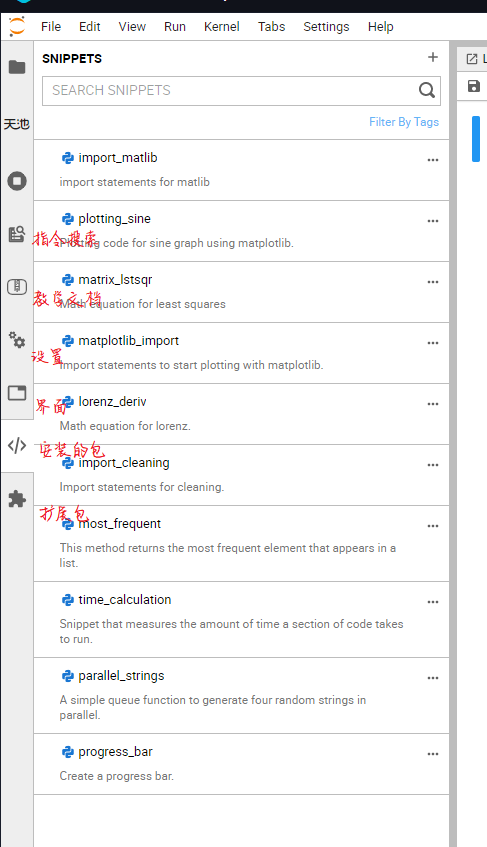Open the command palette sidebar icon
This screenshot has height=847, width=487.
pyautogui.click(x=17, y=233)
